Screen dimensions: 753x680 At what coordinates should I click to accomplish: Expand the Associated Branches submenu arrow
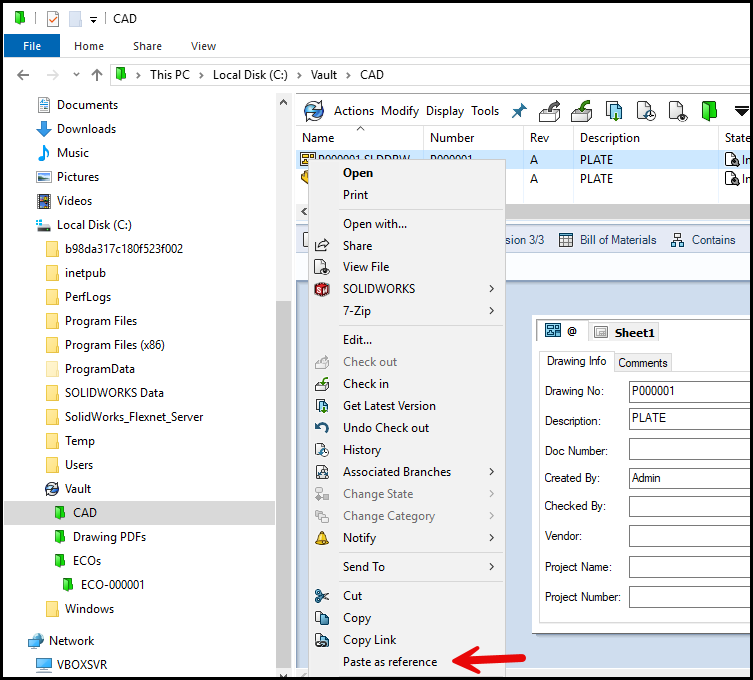click(492, 472)
